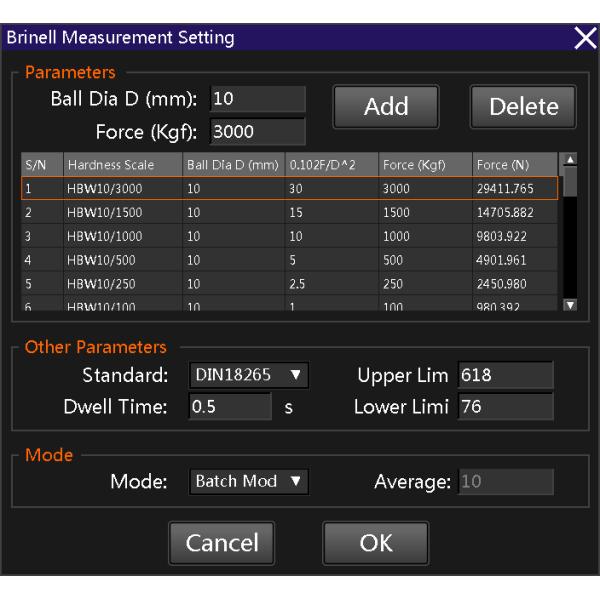This screenshot has width=600, height=600.
Task: Click the Dwell Time input field
Action: coord(229,408)
